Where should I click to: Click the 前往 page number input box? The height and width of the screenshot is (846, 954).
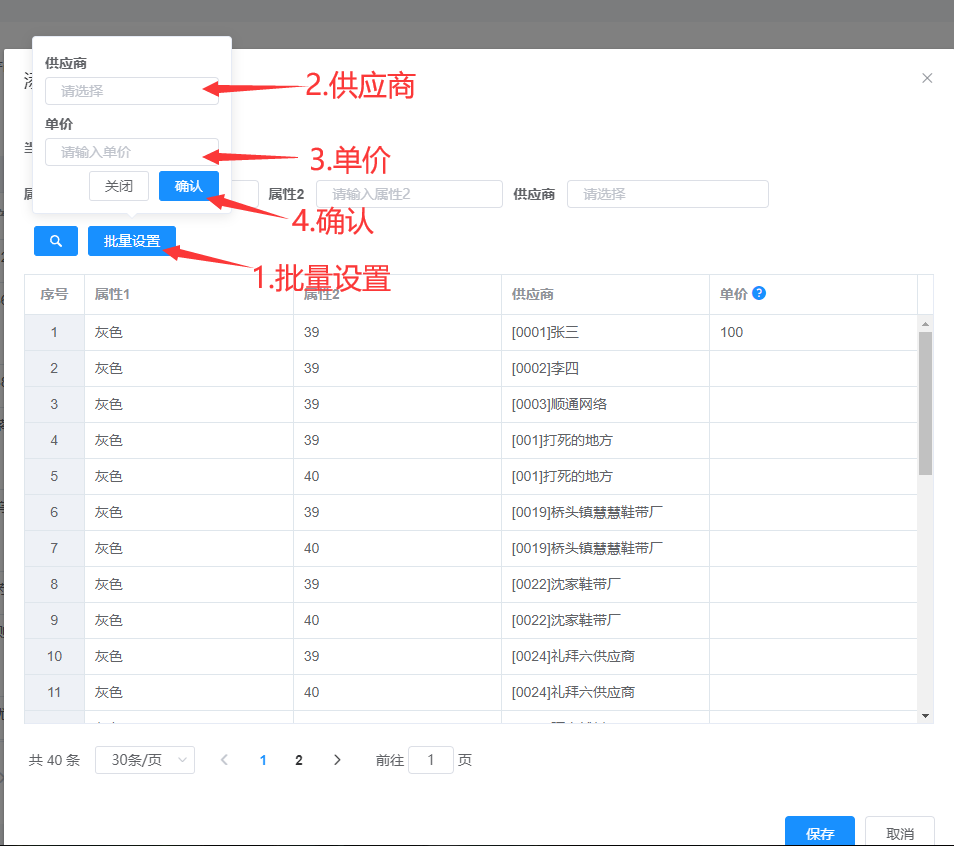(x=431, y=760)
